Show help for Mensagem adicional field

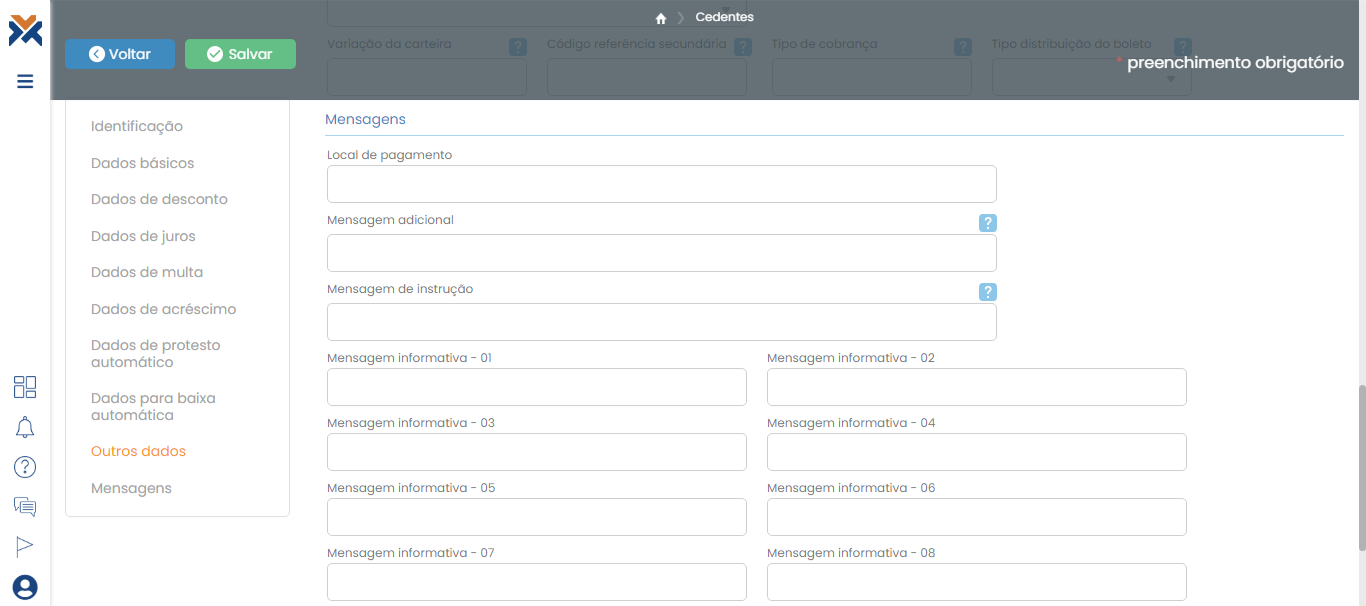click(987, 223)
